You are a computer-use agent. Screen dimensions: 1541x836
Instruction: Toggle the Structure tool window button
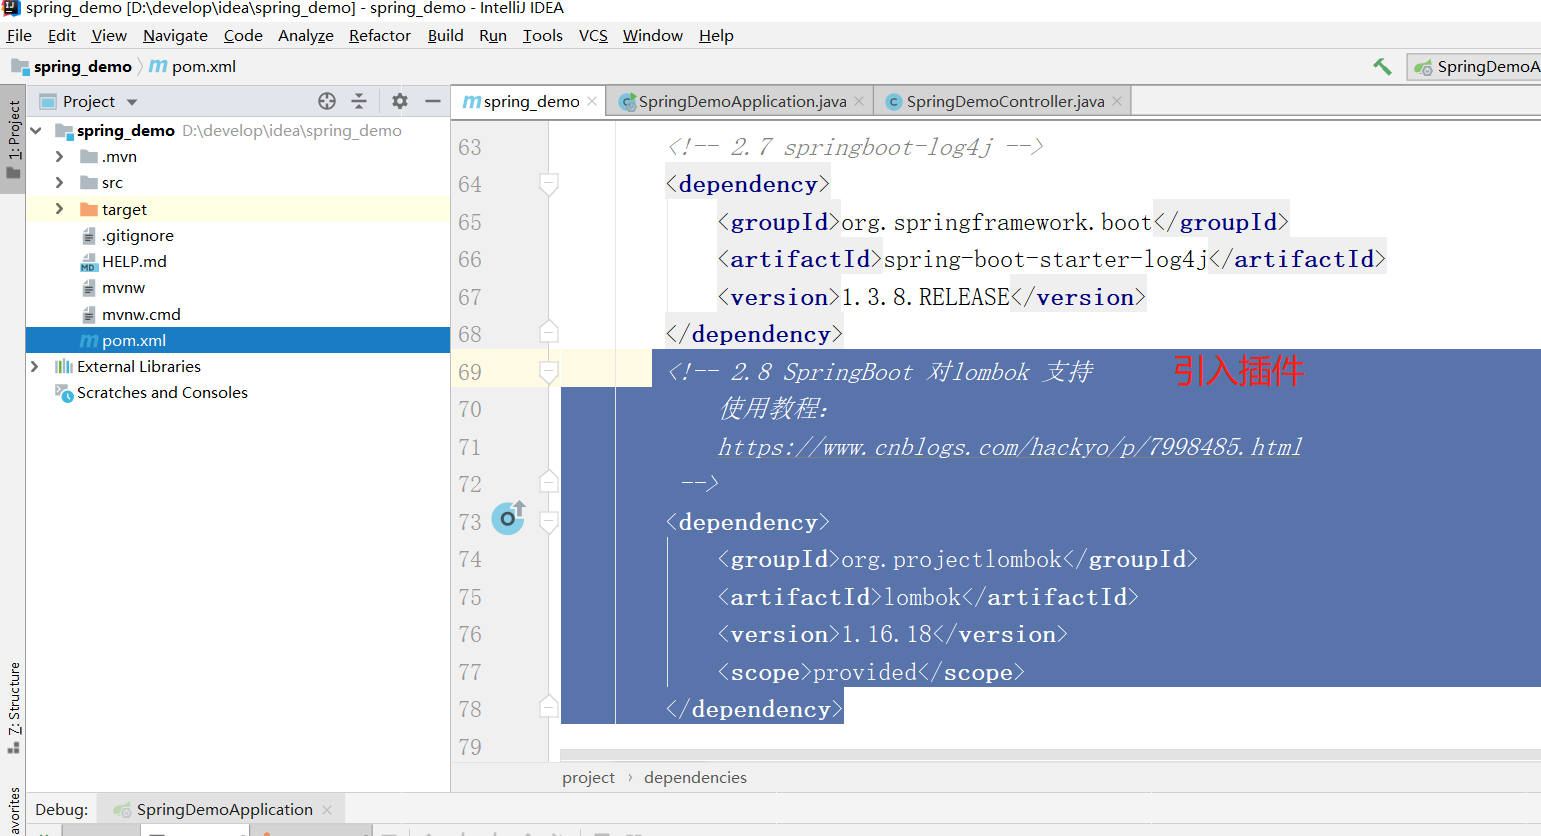[13, 708]
